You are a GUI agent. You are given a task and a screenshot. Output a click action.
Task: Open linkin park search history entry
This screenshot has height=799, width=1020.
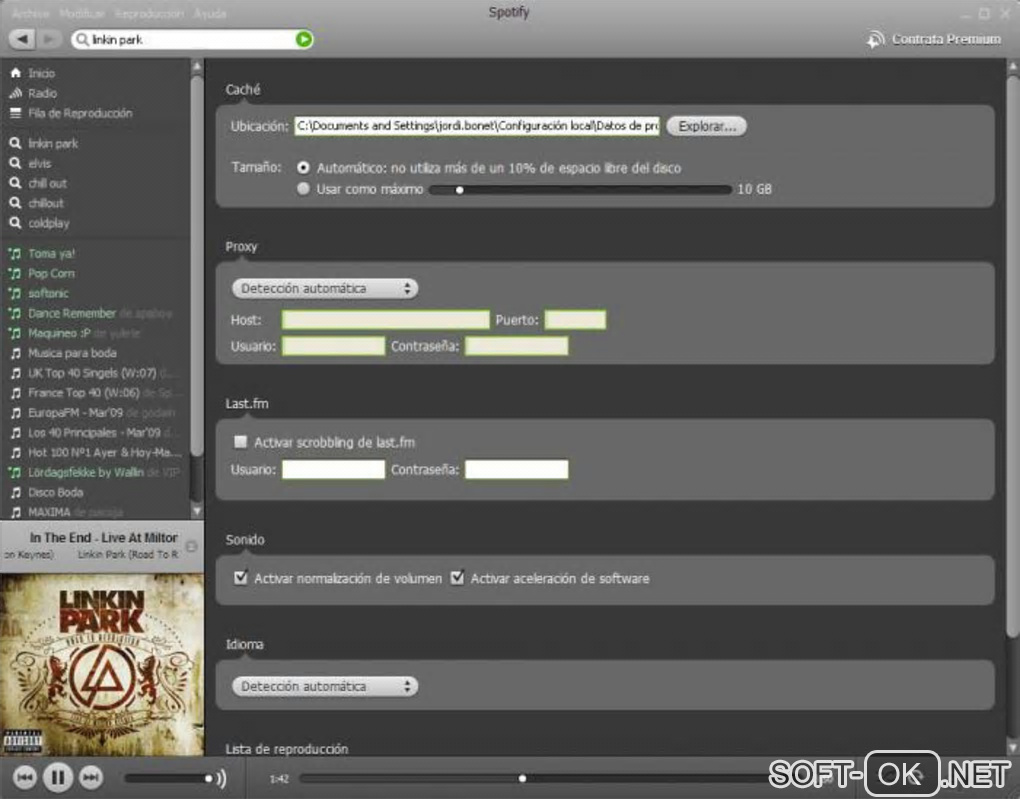44,143
